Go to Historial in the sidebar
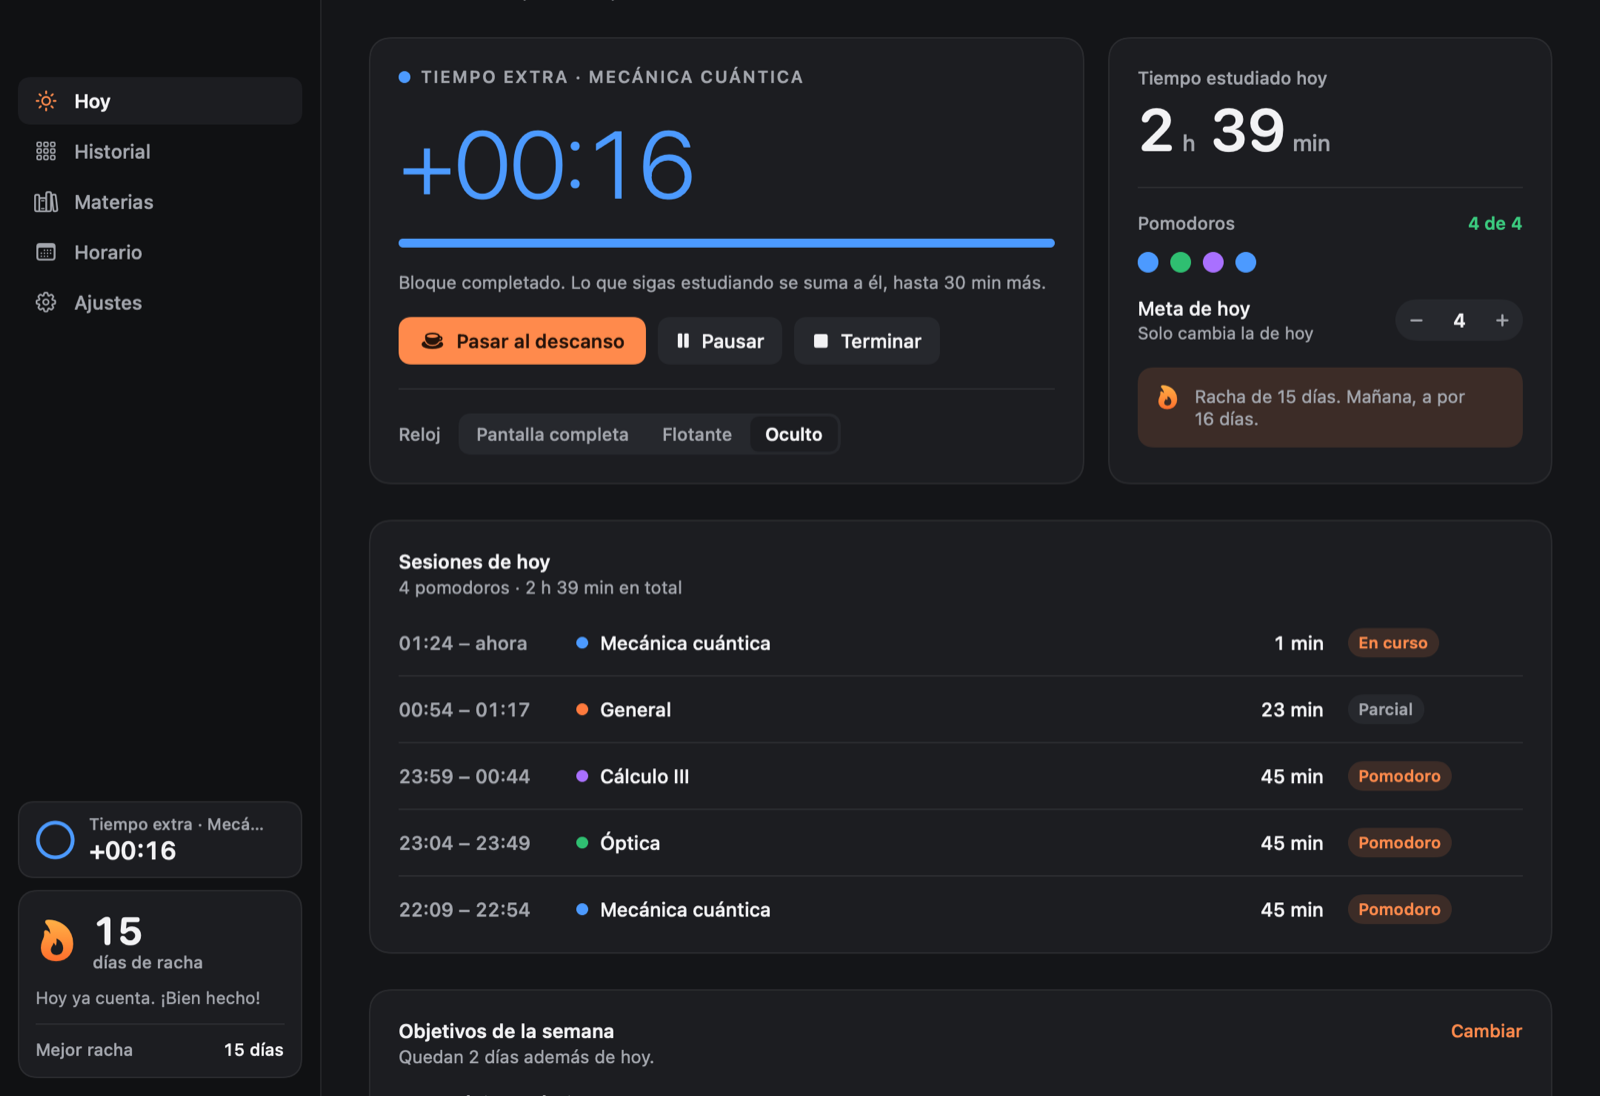This screenshot has width=1600, height=1096. pyautogui.click(x=160, y=151)
